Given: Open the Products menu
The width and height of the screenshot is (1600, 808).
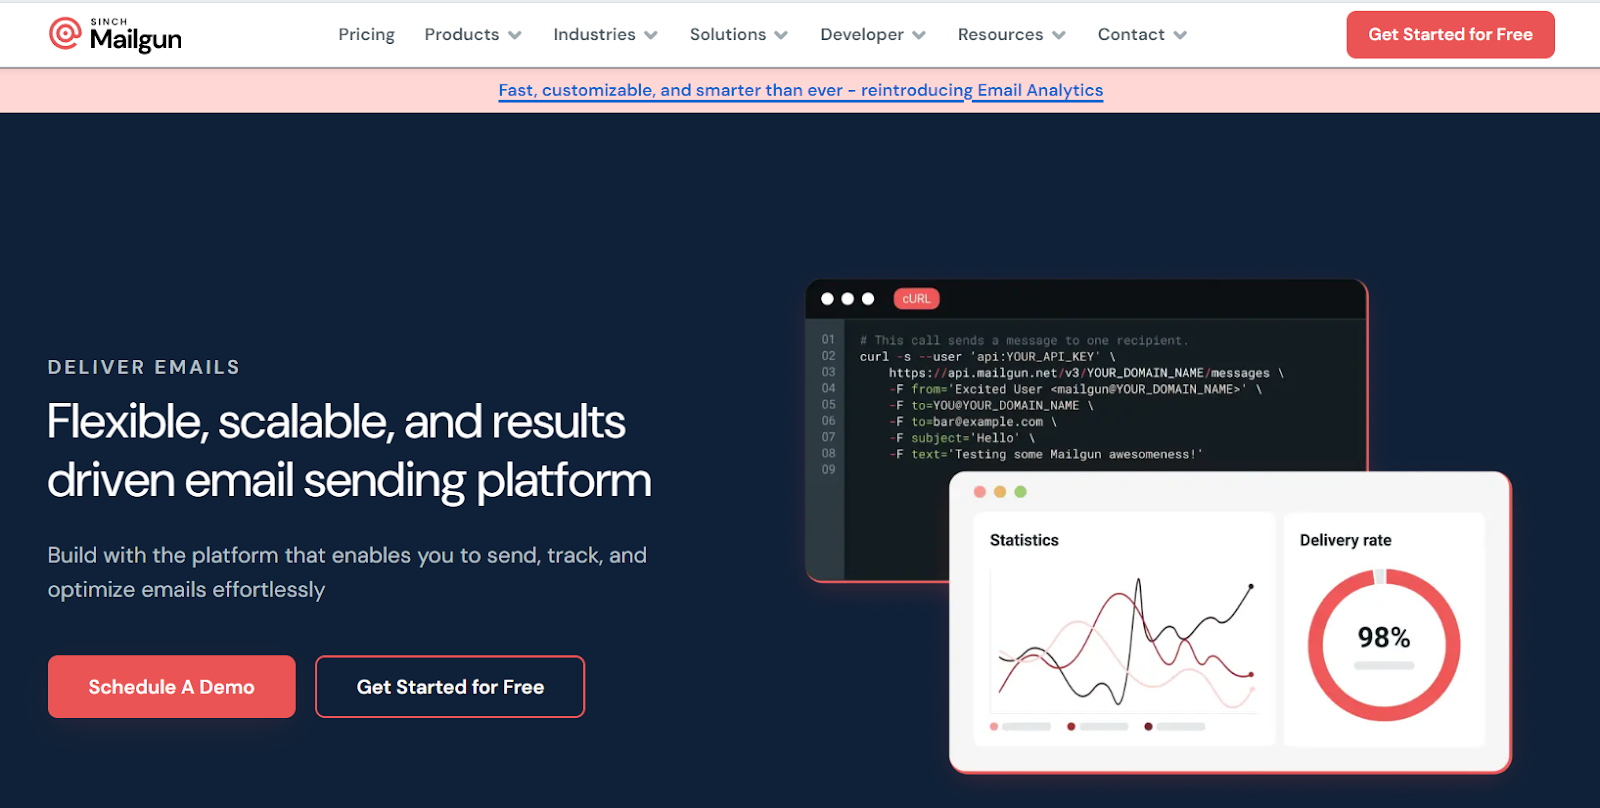Looking at the screenshot, I should pyautogui.click(x=461, y=34).
